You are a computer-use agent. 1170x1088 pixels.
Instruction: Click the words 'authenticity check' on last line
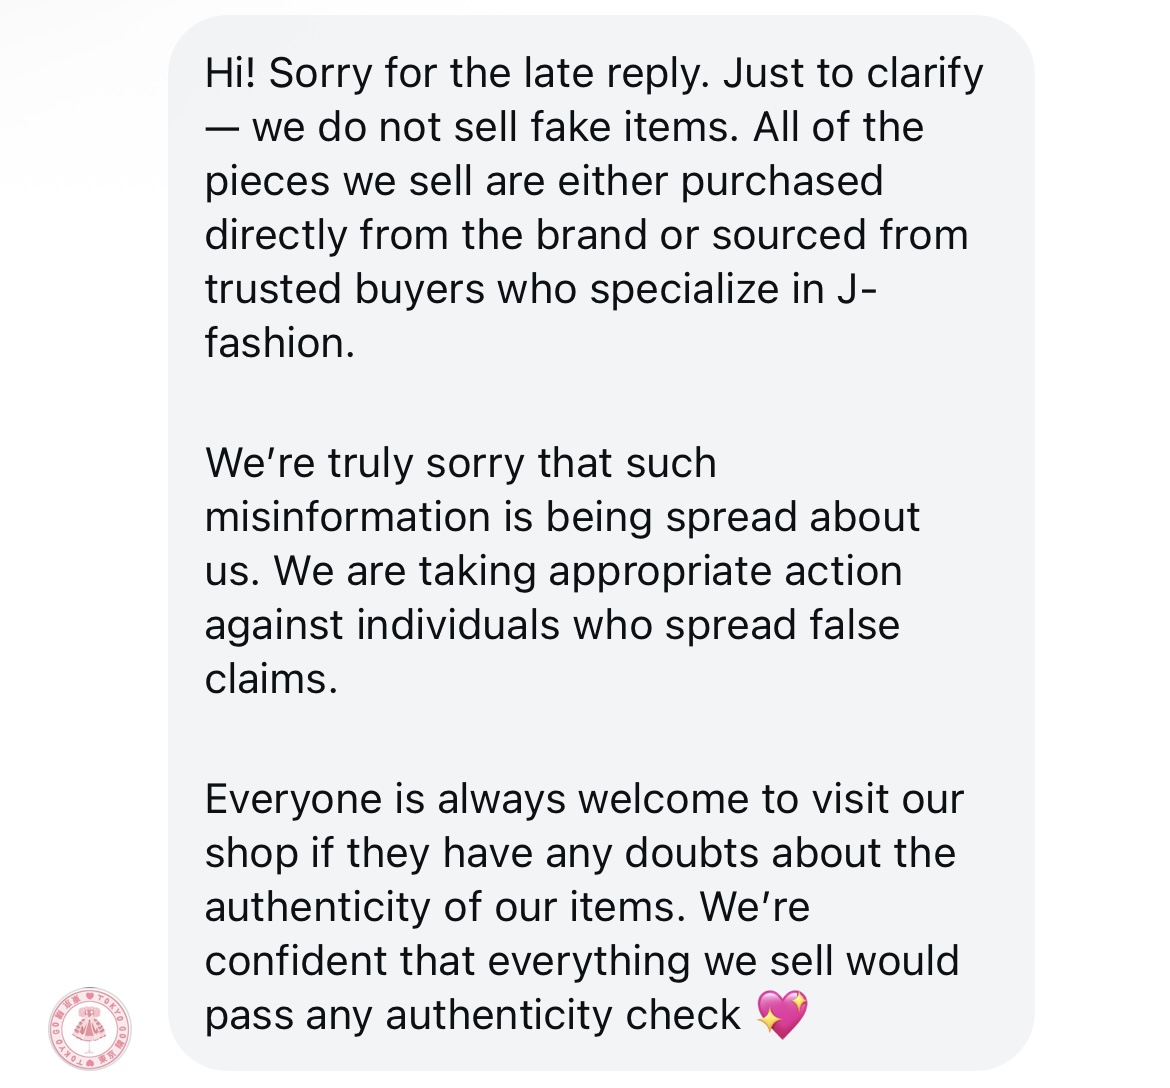click(563, 1015)
